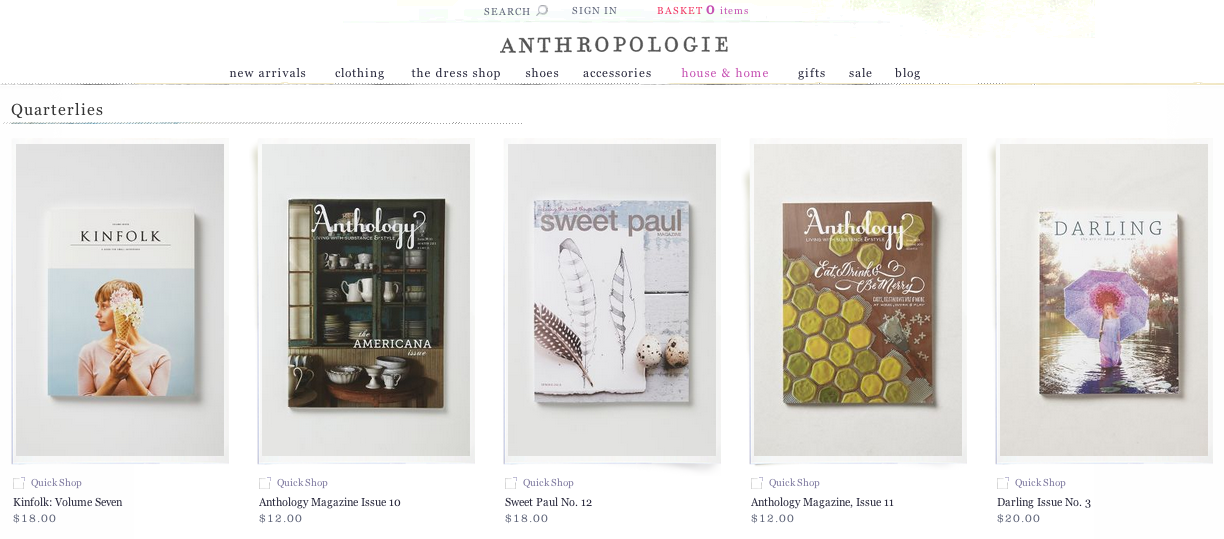Open the house & home menu
The width and height of the screenshot is (1224, 539).
click(x=725, y=73)
